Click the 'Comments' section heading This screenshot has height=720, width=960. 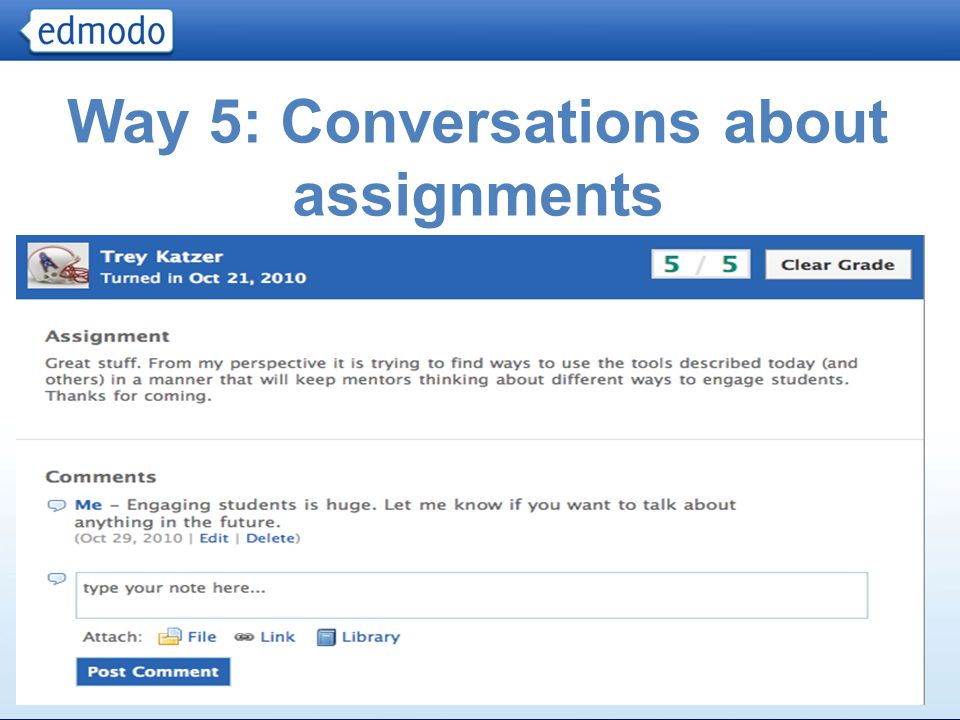pyautogui.click(x=100, y=476)
